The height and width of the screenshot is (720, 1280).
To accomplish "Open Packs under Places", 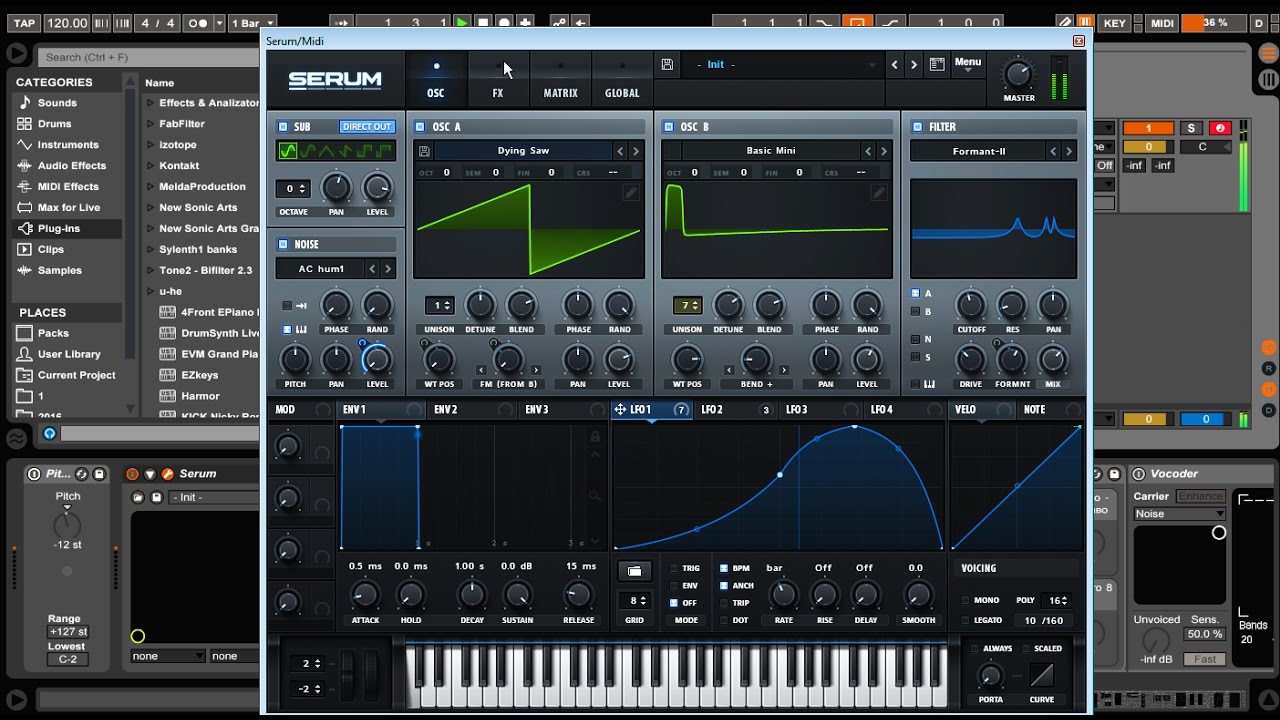I will click(53, 334).
